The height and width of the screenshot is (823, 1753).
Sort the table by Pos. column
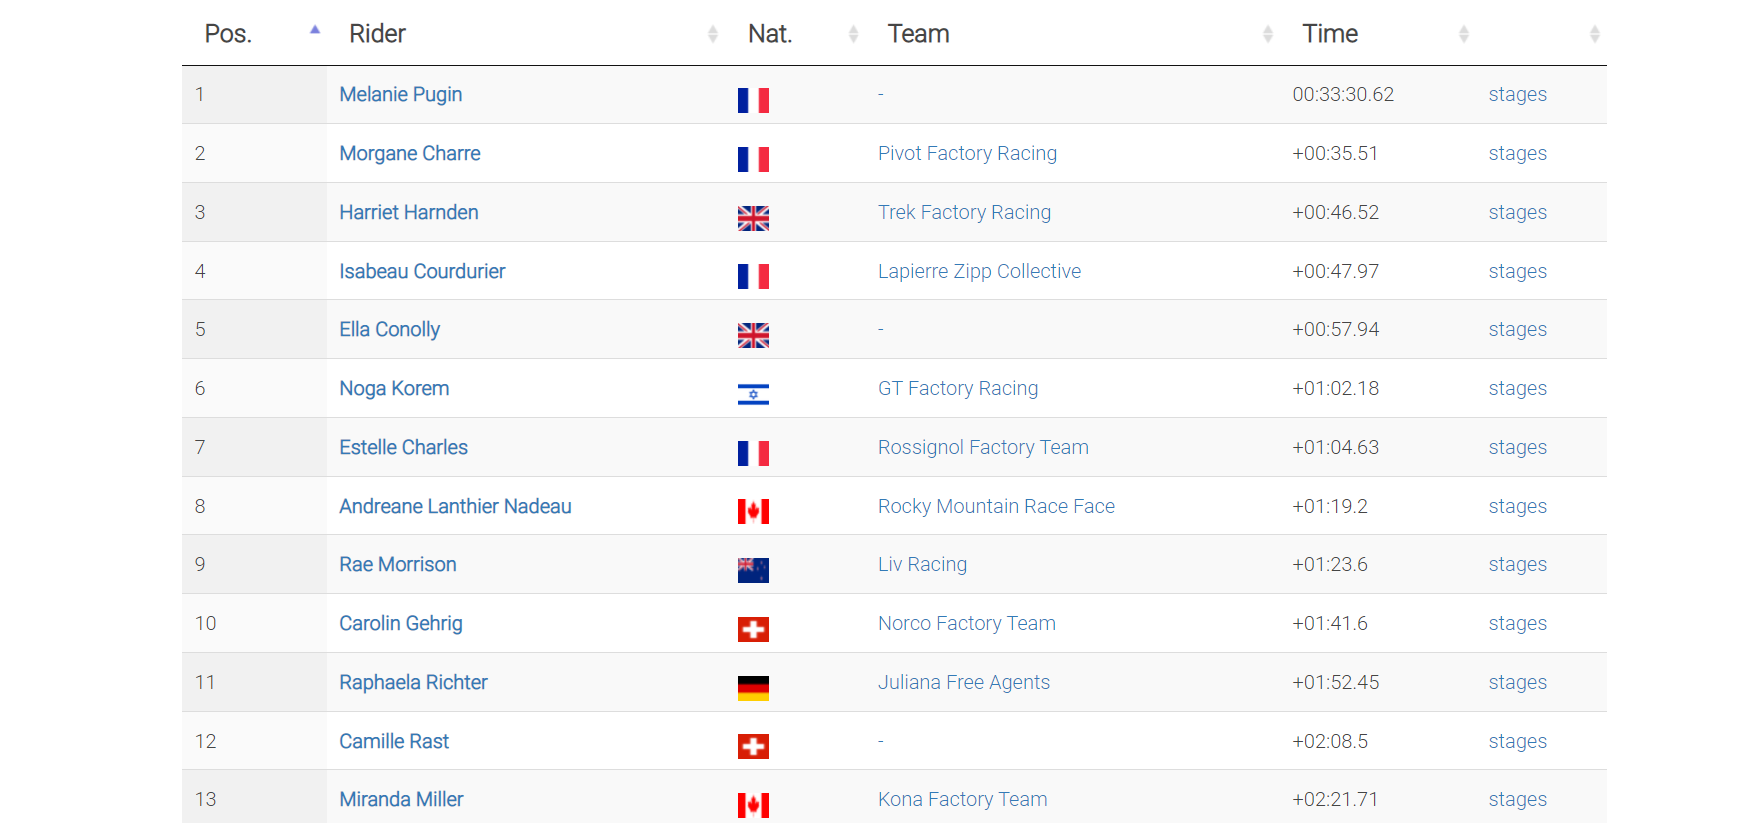click(228, 34)
